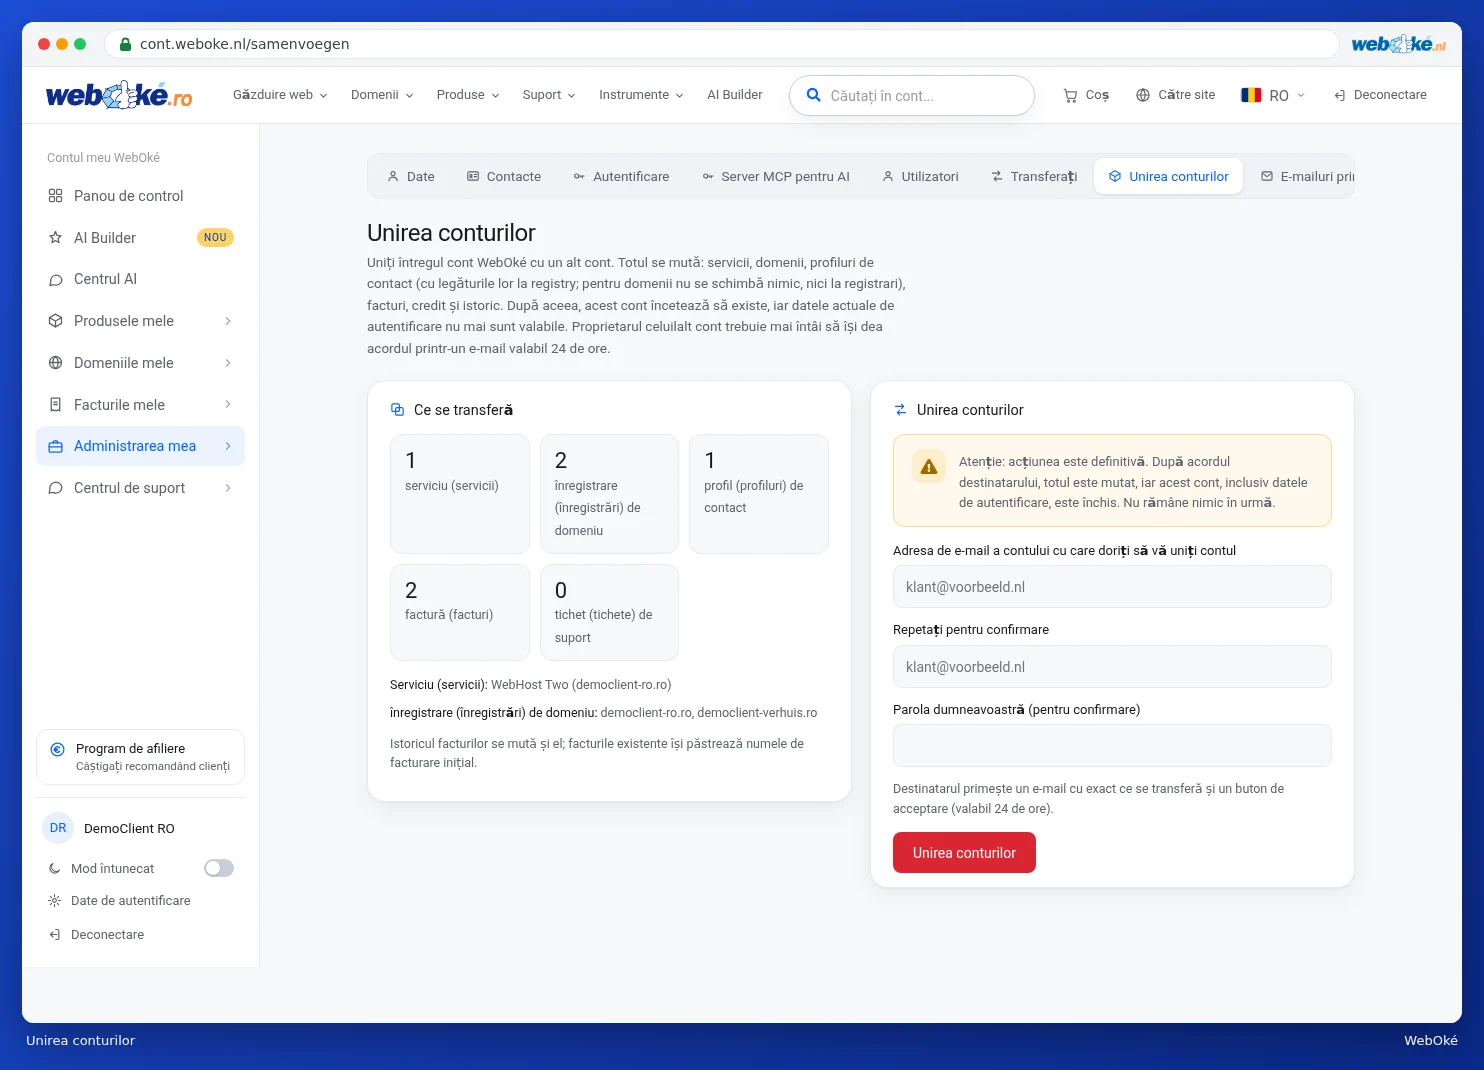Focus the Căutați în cont search field
The width and height of the screenshot is (1484, 1070).
912,96
